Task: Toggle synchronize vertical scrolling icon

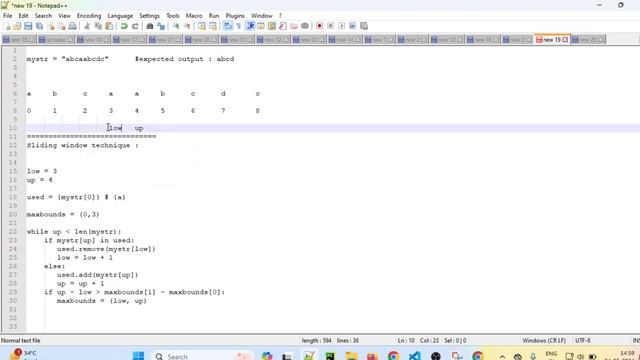Action: [202, 26]
